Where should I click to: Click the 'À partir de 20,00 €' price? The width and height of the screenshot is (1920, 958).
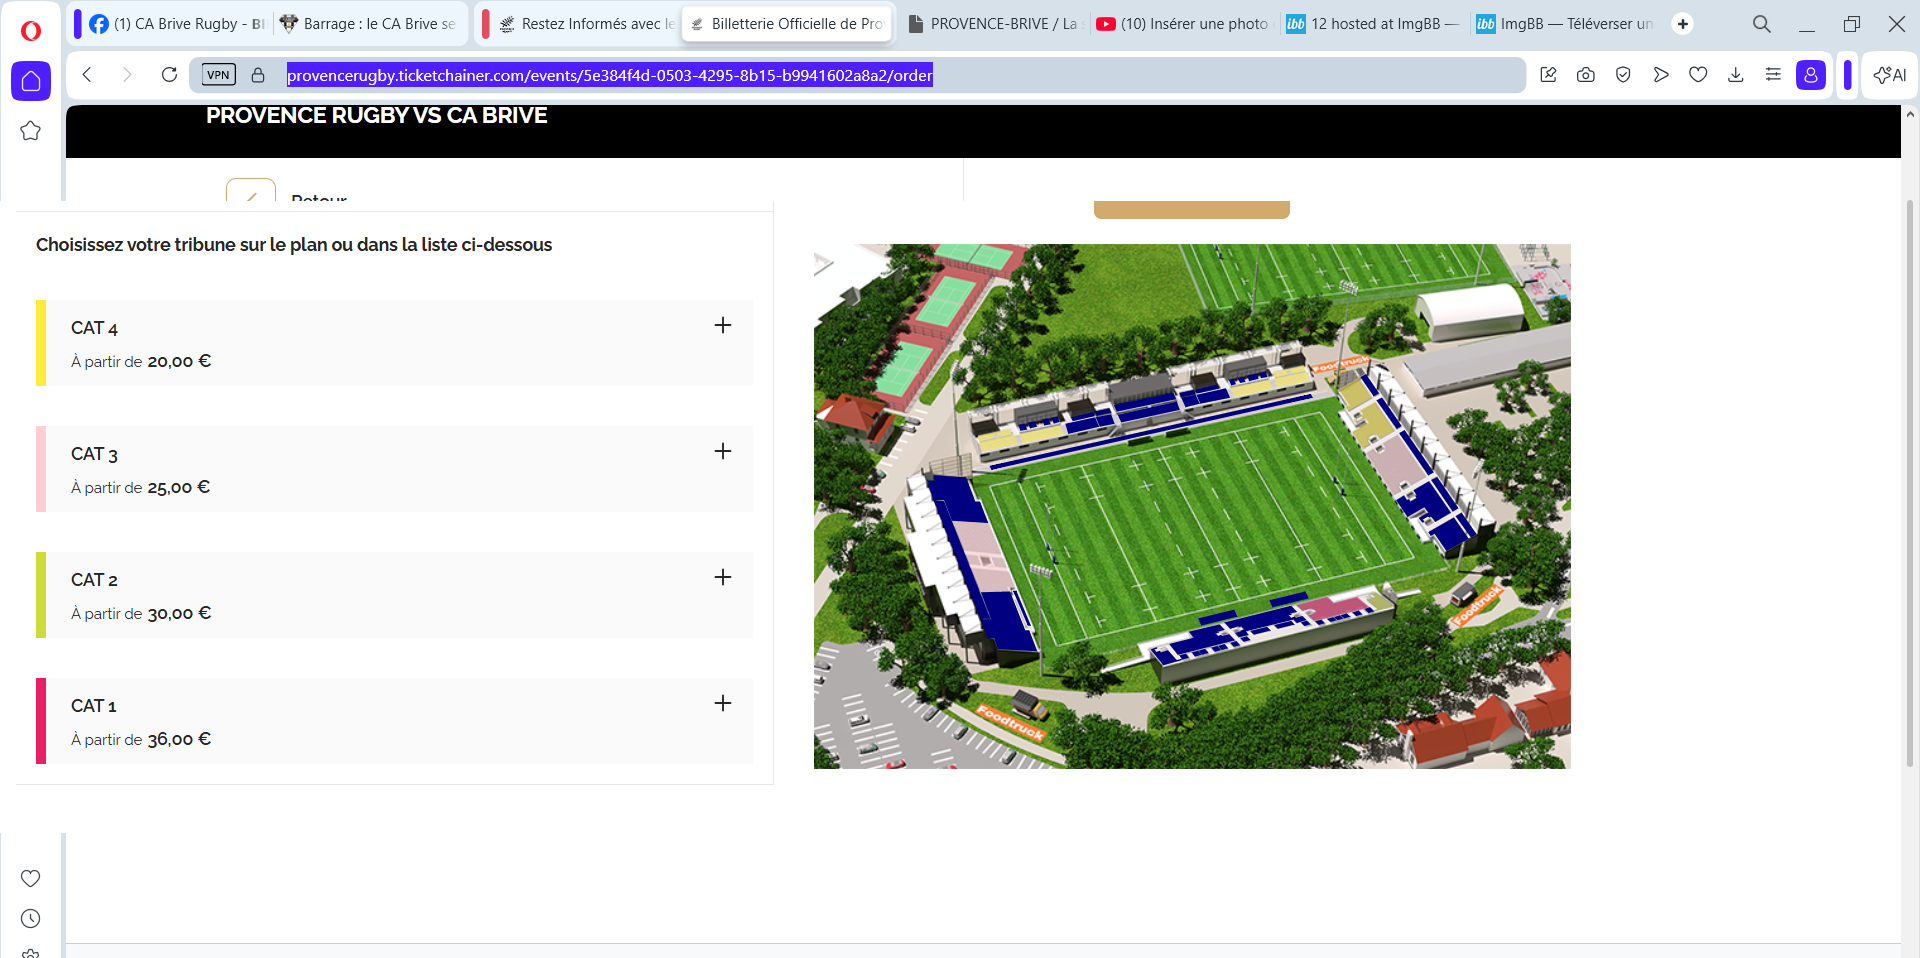click(x=141, y=362)
